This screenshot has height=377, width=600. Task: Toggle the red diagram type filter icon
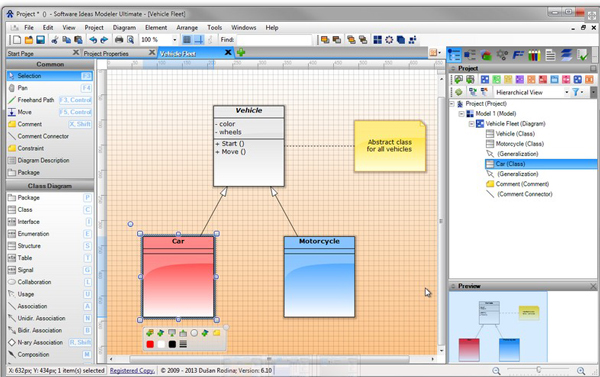(x=543, y=79)
